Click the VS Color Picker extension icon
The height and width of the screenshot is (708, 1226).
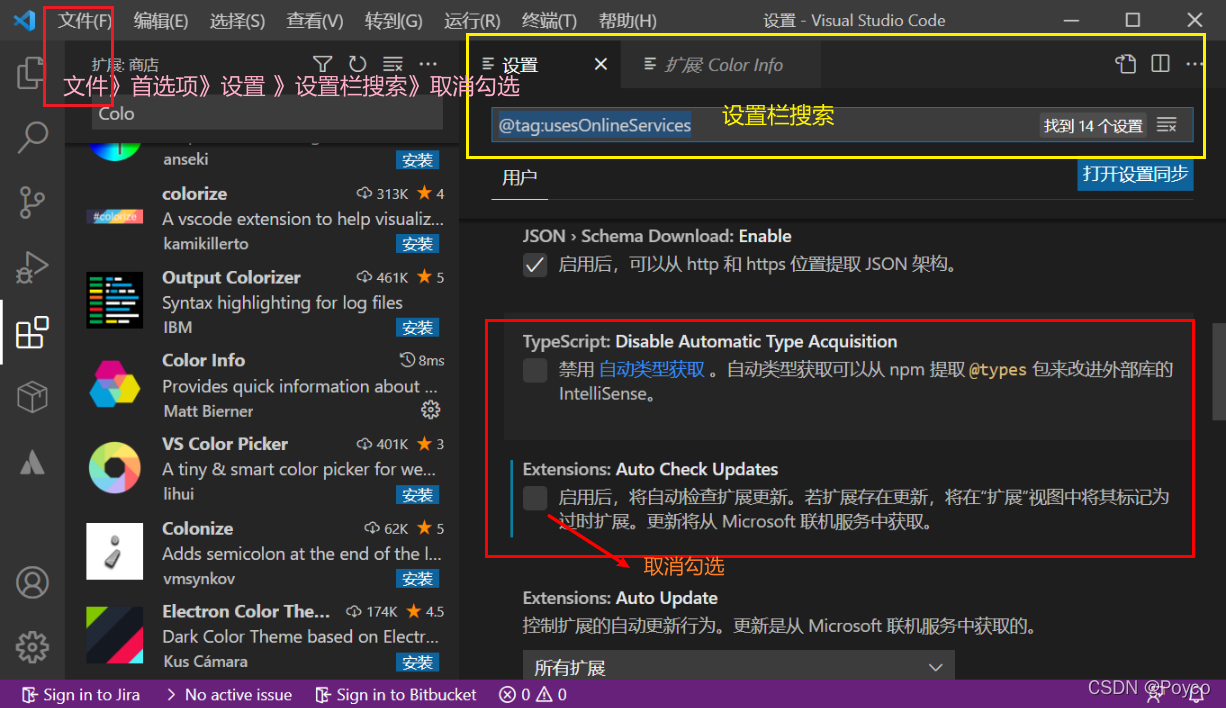point(115,468)
